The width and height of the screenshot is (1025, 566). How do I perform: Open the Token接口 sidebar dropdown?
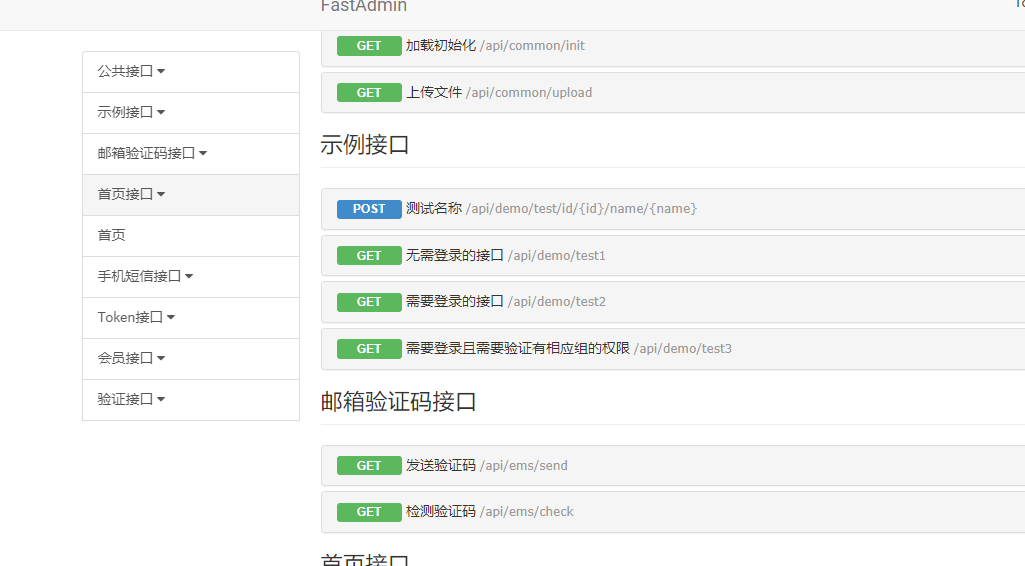pyautogui.click(x=136, y=318)
